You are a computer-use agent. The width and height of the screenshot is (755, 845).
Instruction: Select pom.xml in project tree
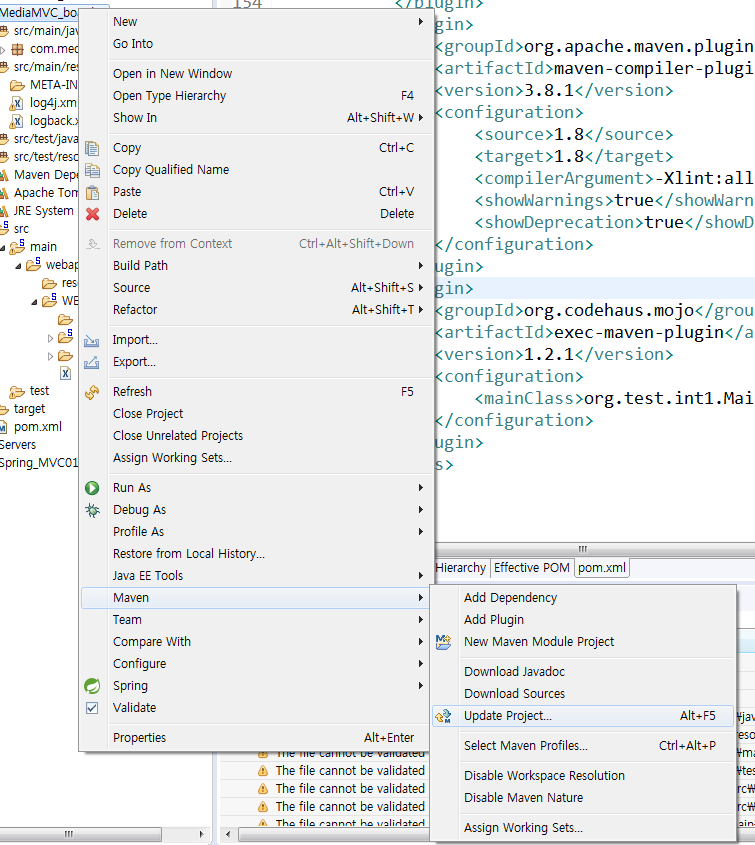38,427
